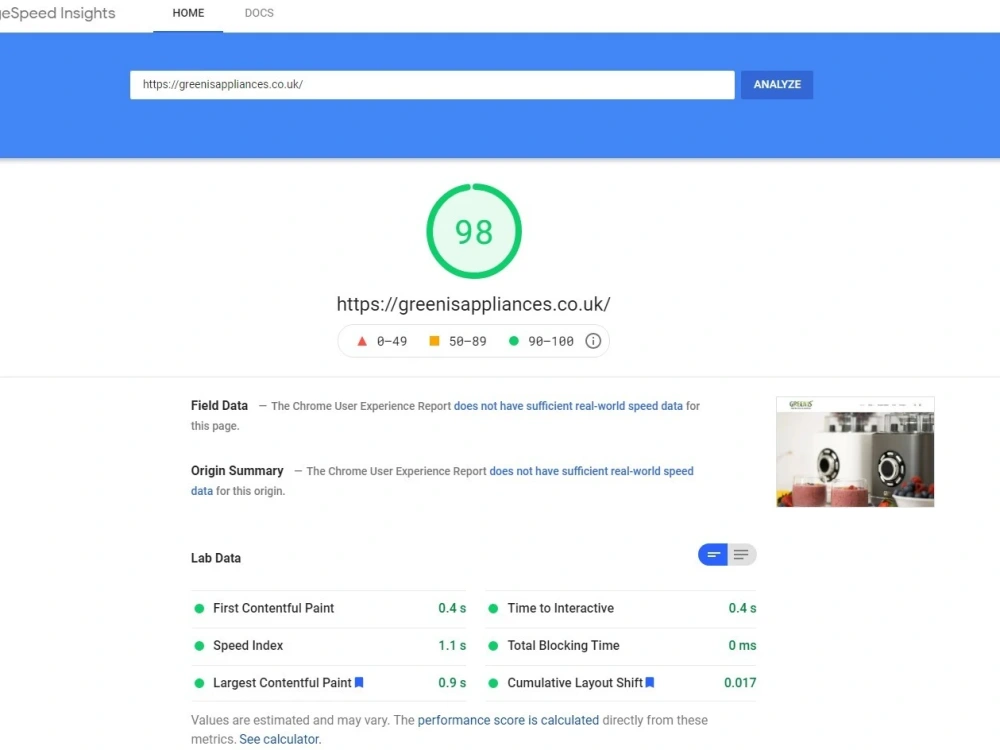Click the Lab Data heading
The width and height of the screenshot is (1000, 750).
[216, 558]
